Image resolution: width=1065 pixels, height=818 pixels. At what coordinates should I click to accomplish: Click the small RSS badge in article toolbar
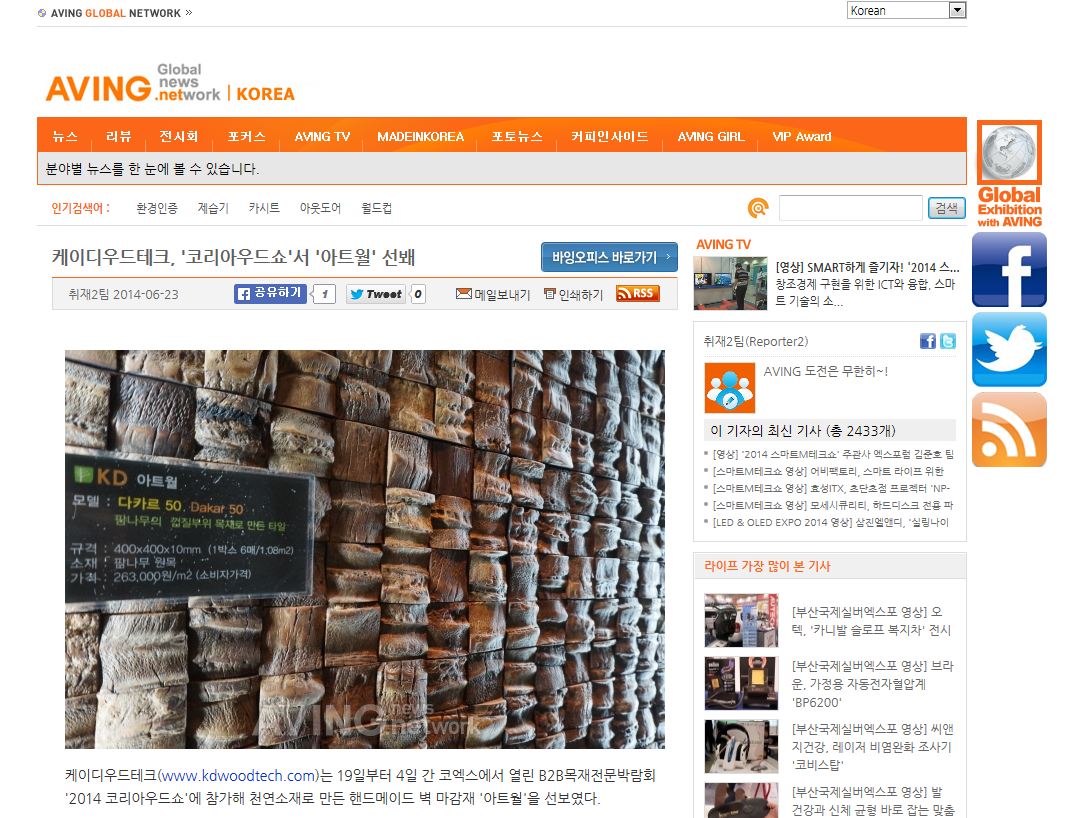click(637, 294)
